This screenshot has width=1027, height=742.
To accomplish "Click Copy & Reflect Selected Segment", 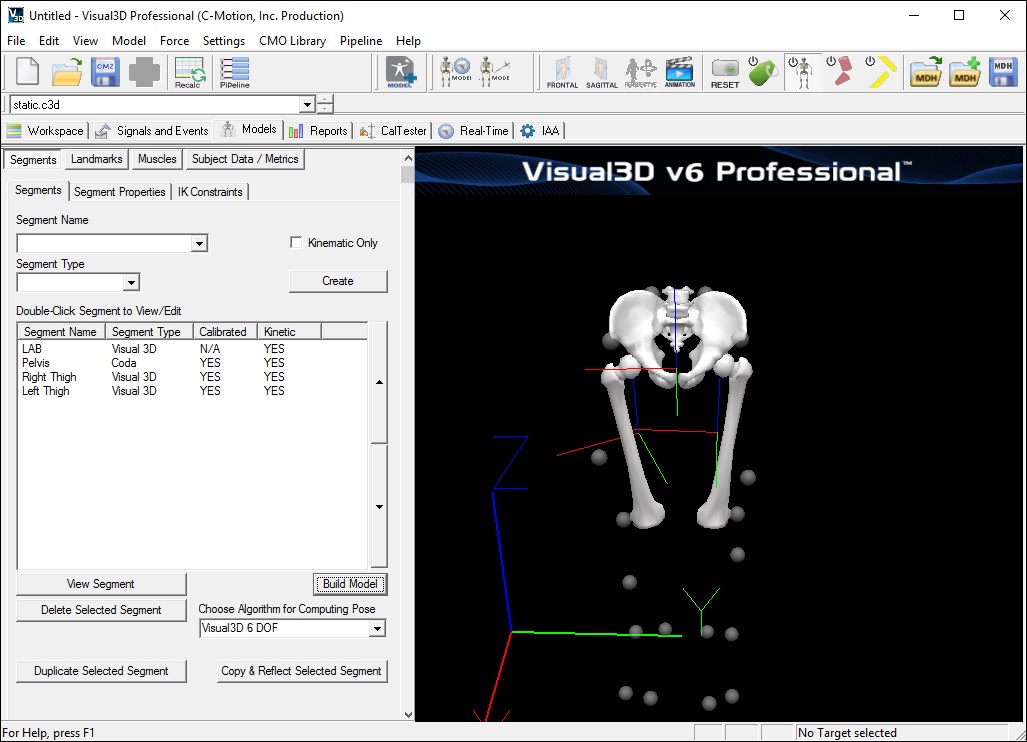I will click(x=301, y=671).
